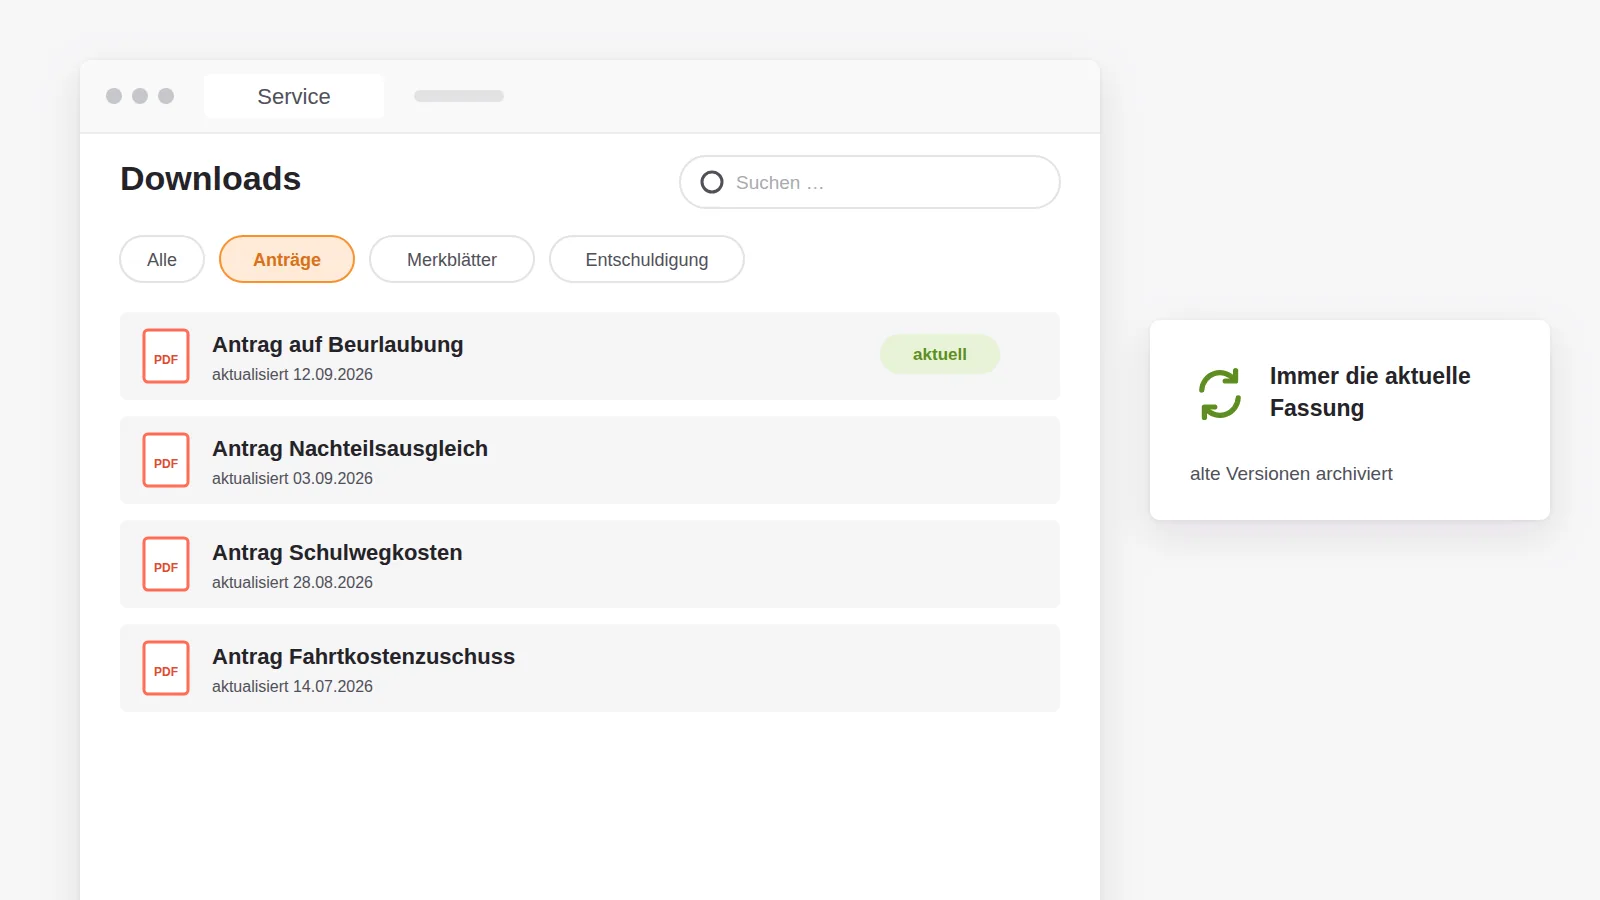Screen dimensions: 1600x900
Task: Open Antrag Fahrtkostenzuschuss download
Action: (590, 668)
